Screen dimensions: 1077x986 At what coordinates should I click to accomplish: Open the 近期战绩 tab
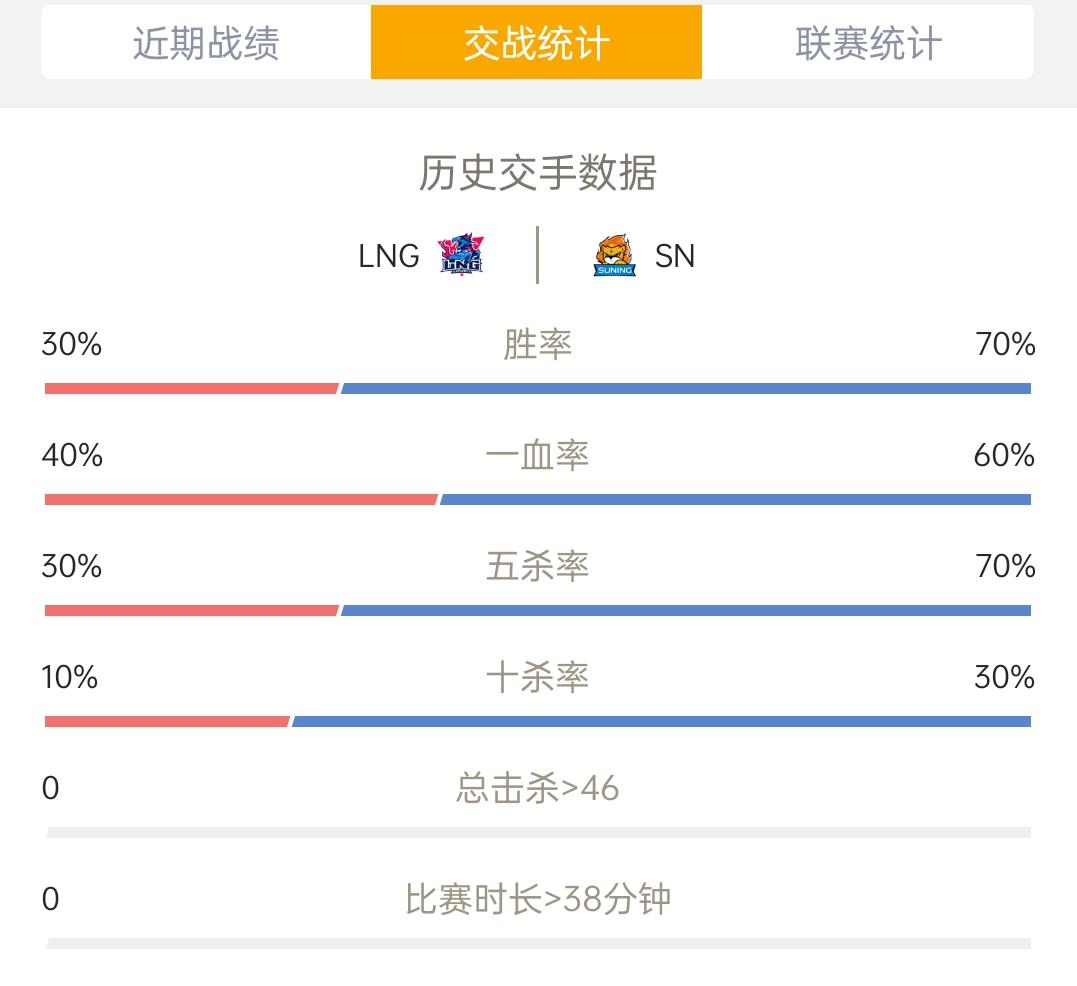point(206,43)
